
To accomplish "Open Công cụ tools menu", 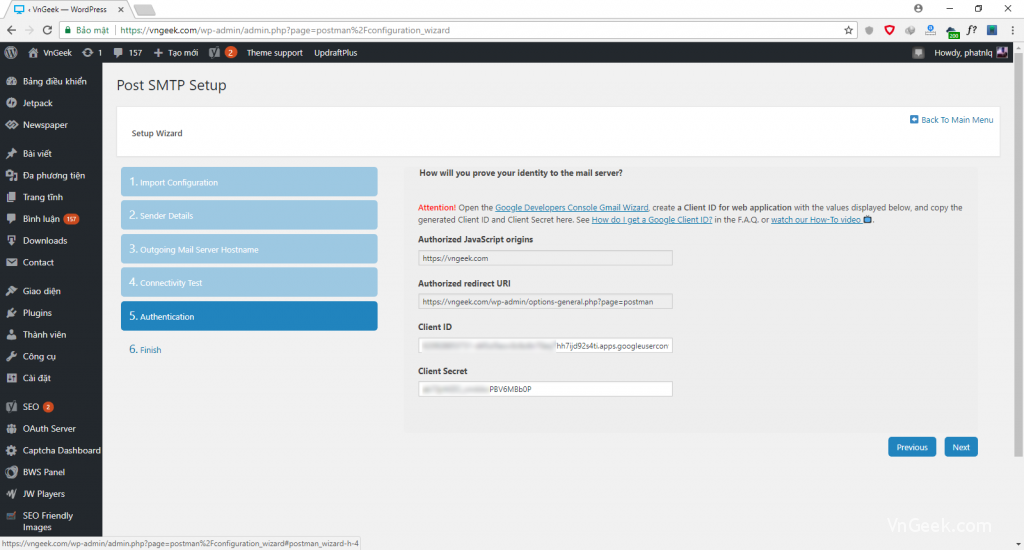I will click(x=51, y=357).
